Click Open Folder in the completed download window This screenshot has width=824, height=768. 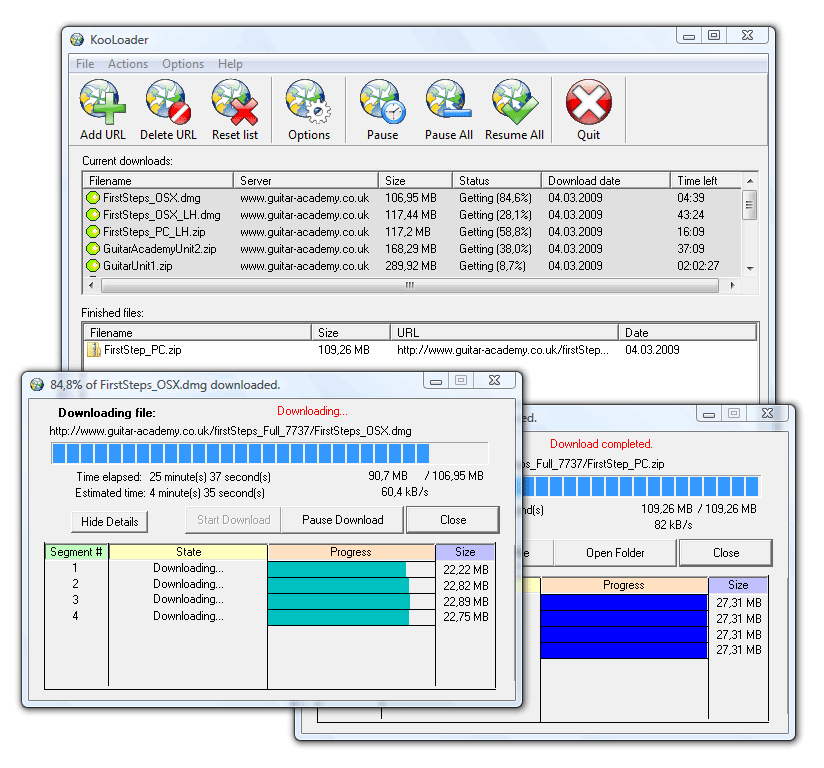pos(615,553)
